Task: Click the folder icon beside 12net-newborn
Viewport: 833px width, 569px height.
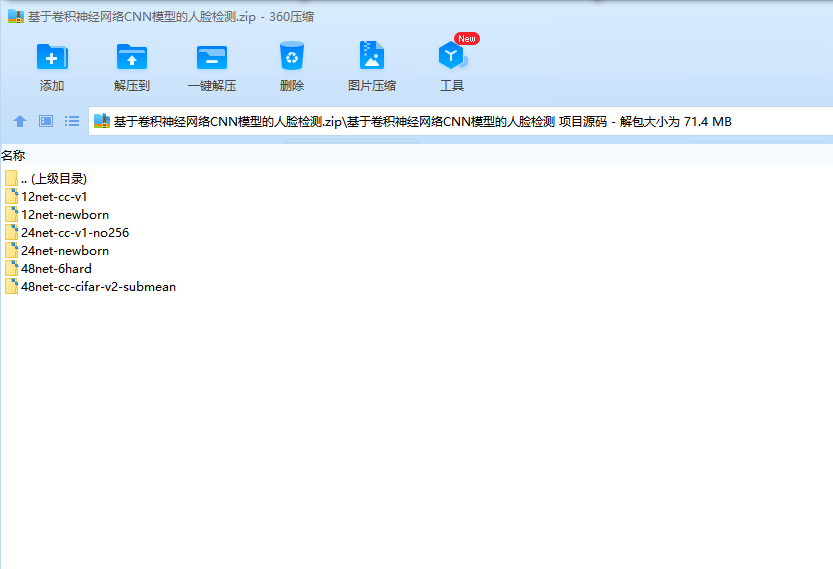Action: (12, 214)
